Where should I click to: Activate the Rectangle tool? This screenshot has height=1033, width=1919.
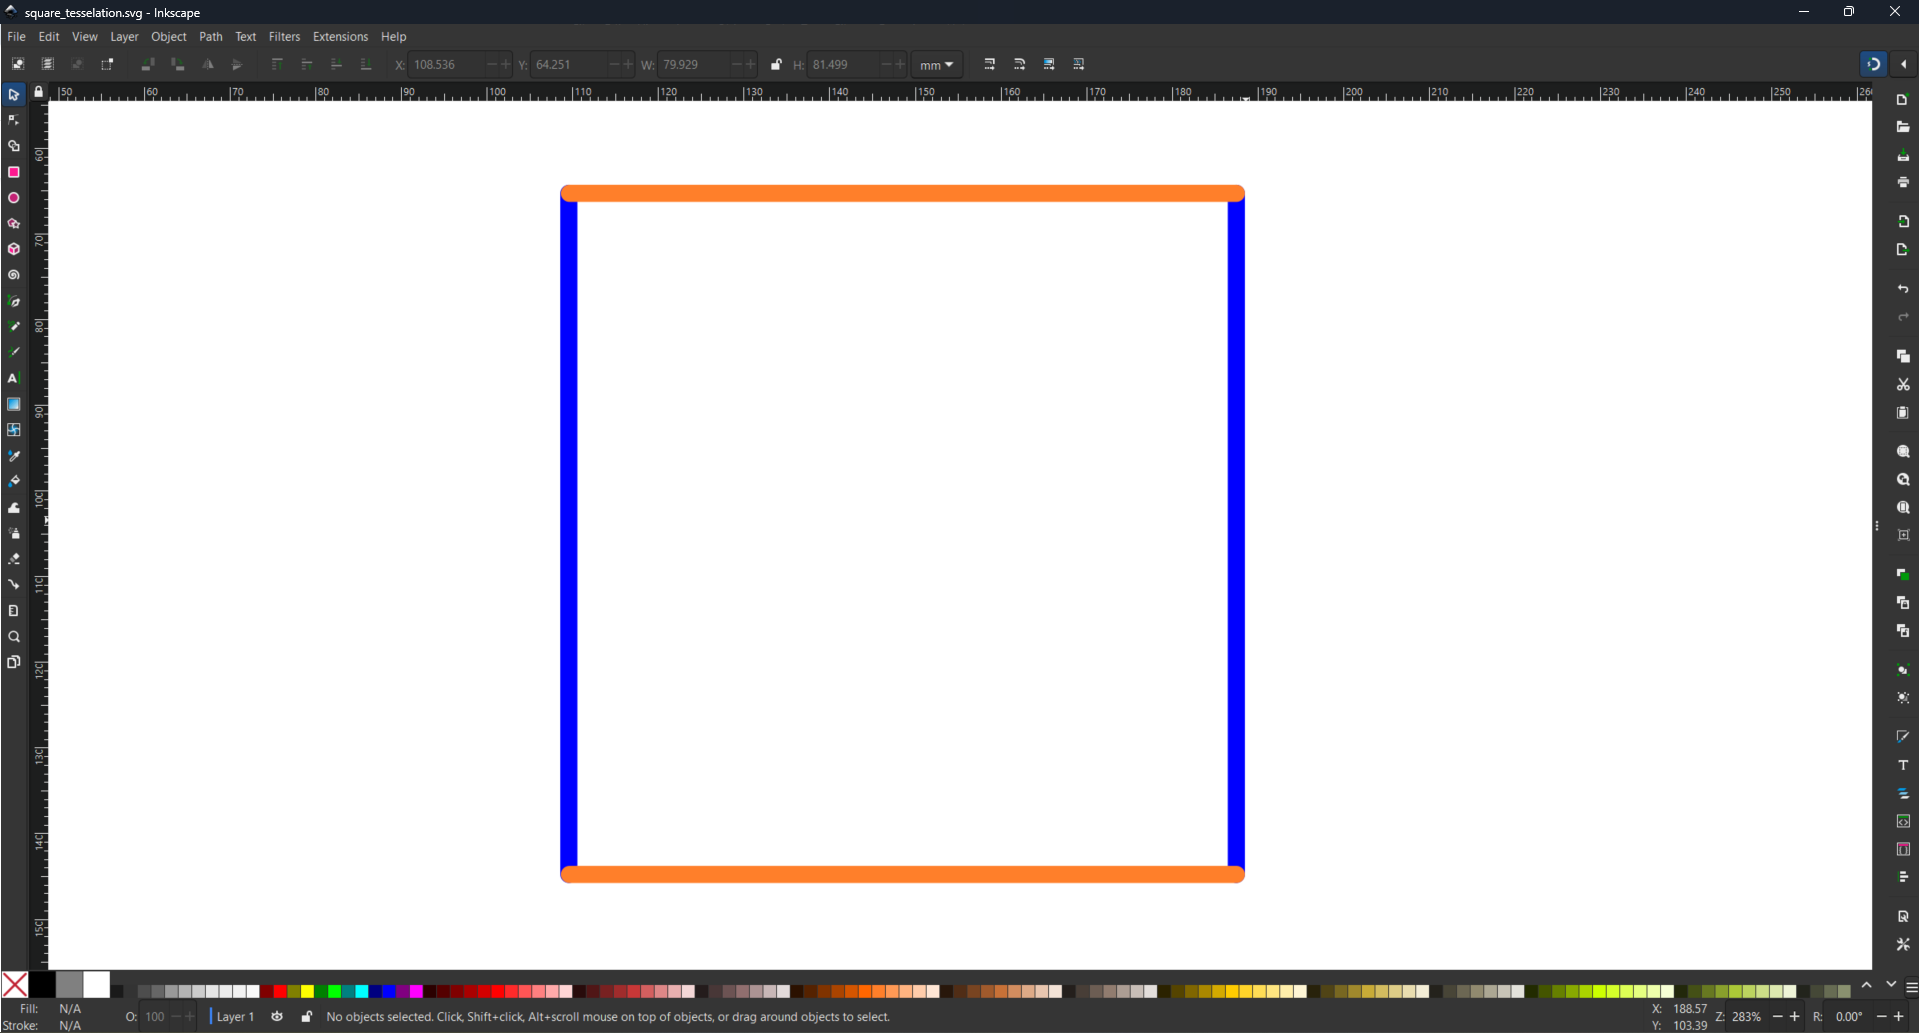[14, 172]
